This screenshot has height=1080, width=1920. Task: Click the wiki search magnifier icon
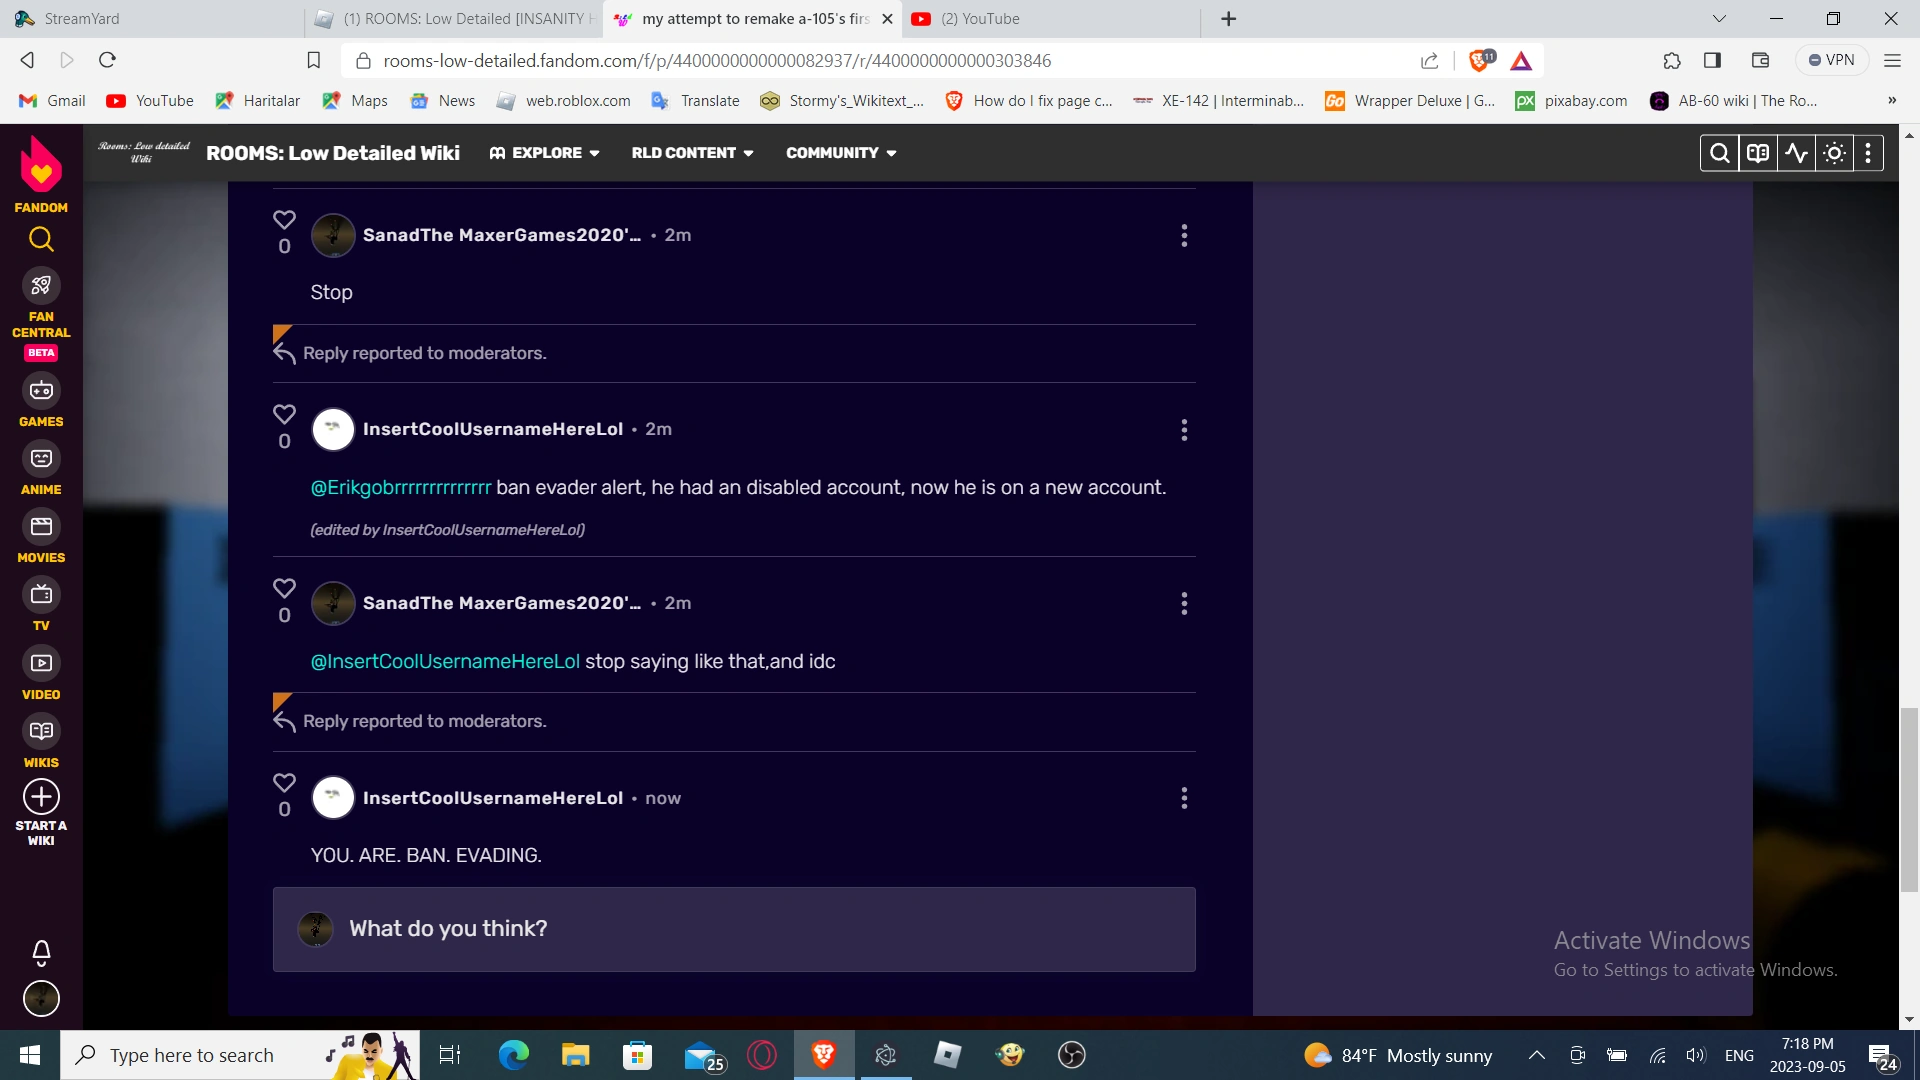pos(1719,153)
